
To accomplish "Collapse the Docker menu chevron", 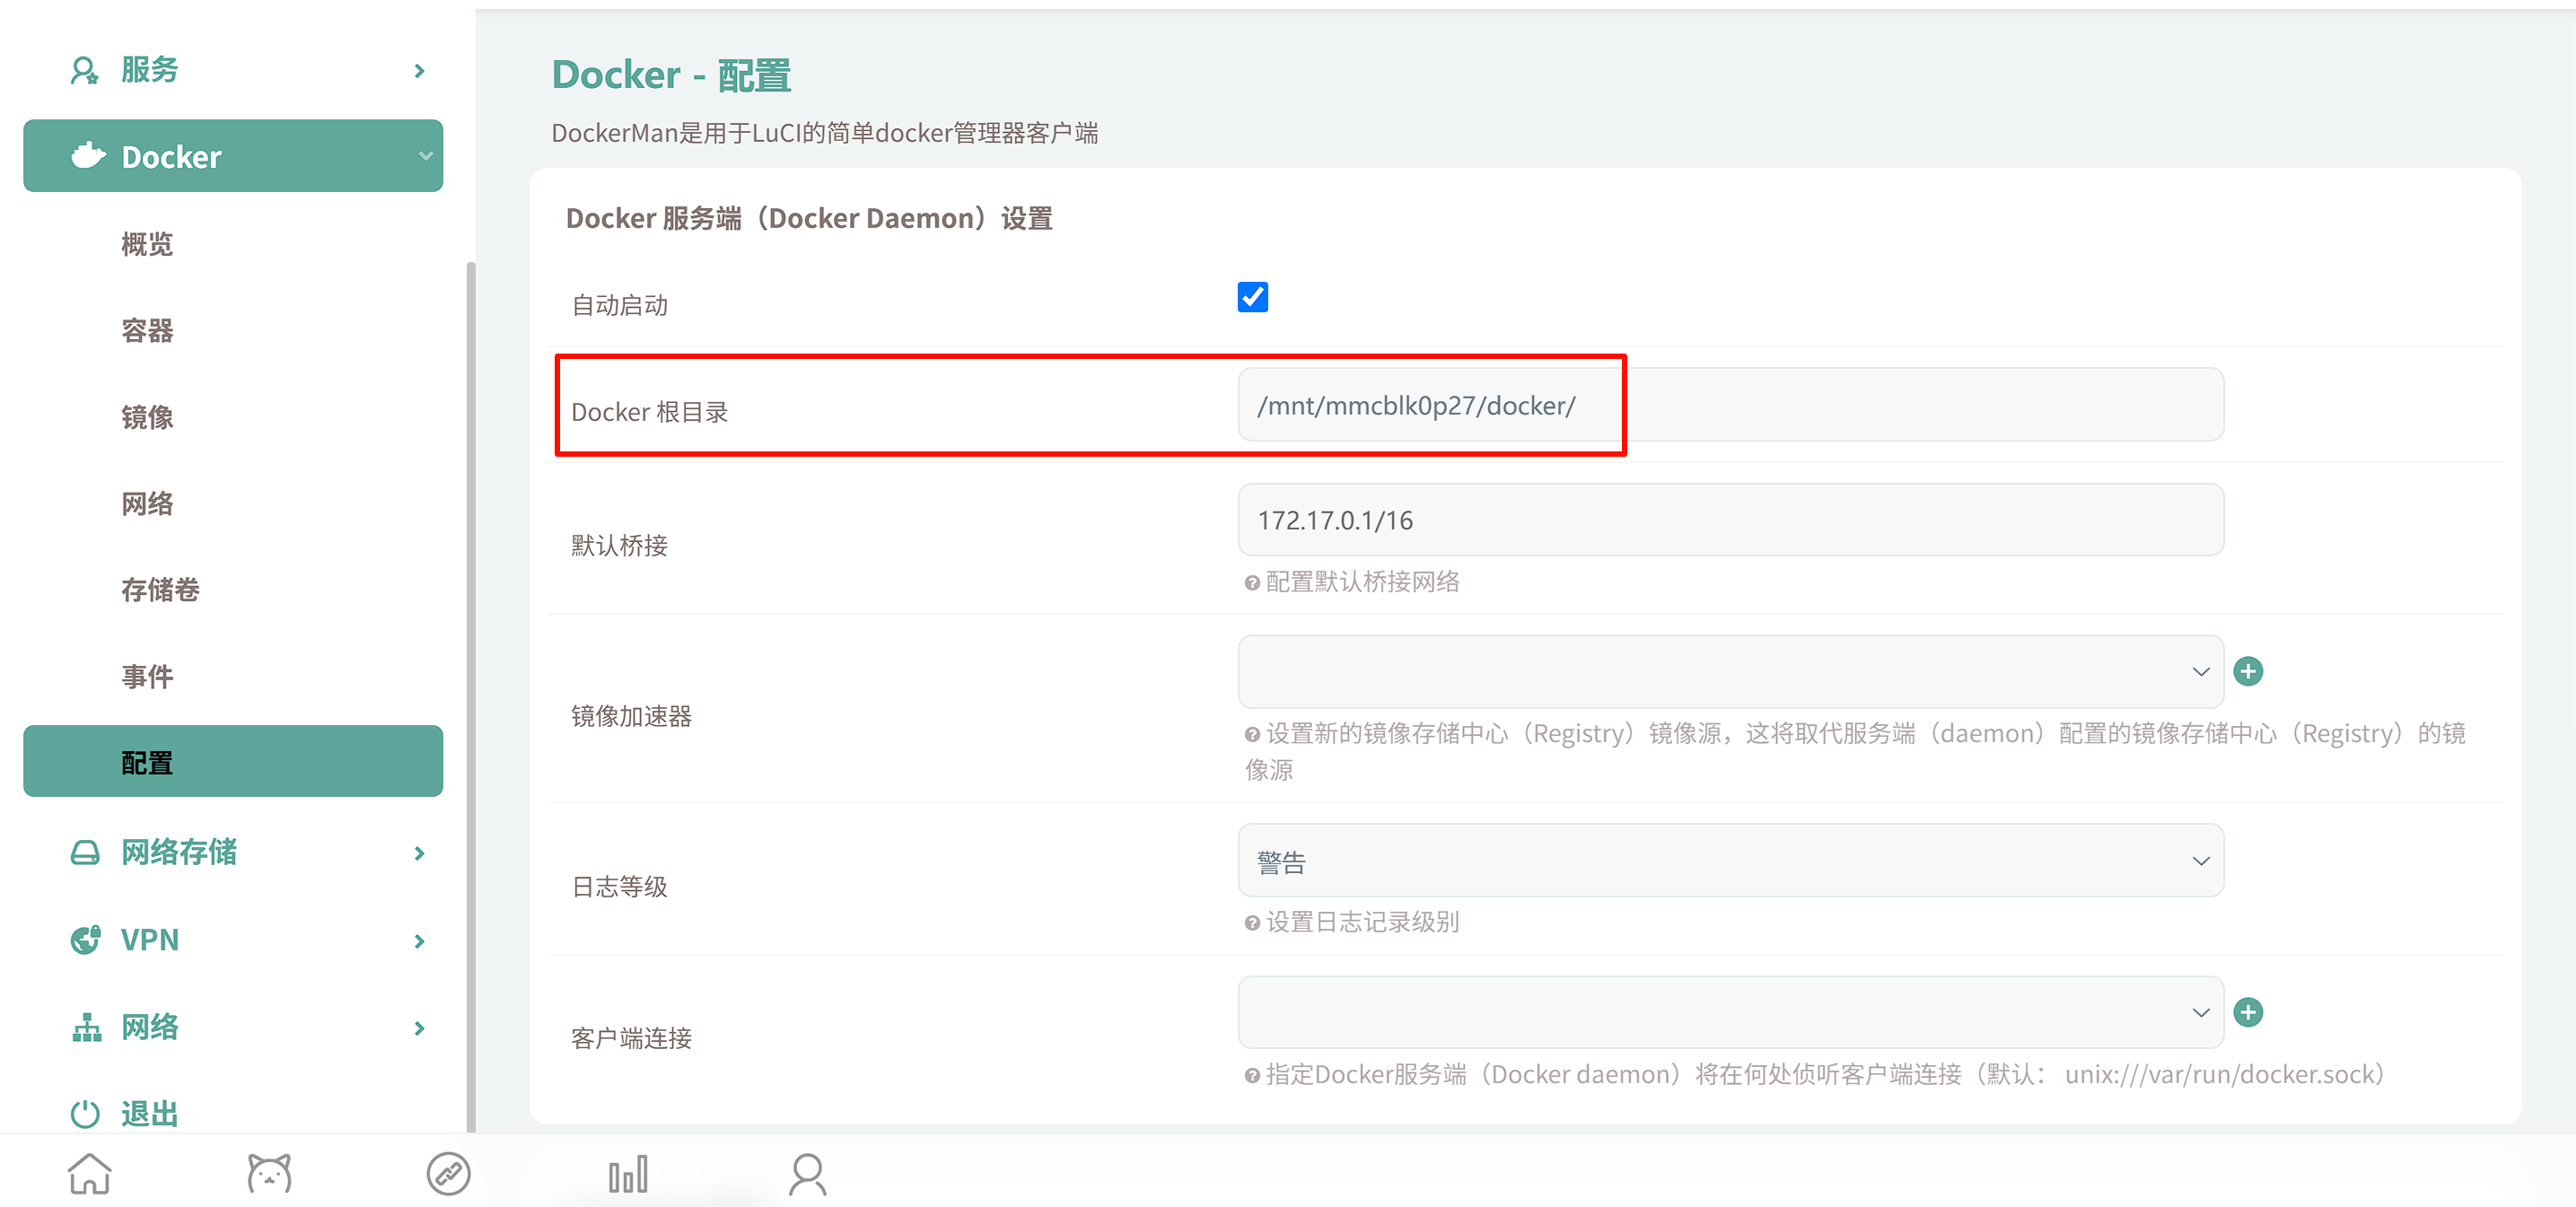I will pos(426,156).
